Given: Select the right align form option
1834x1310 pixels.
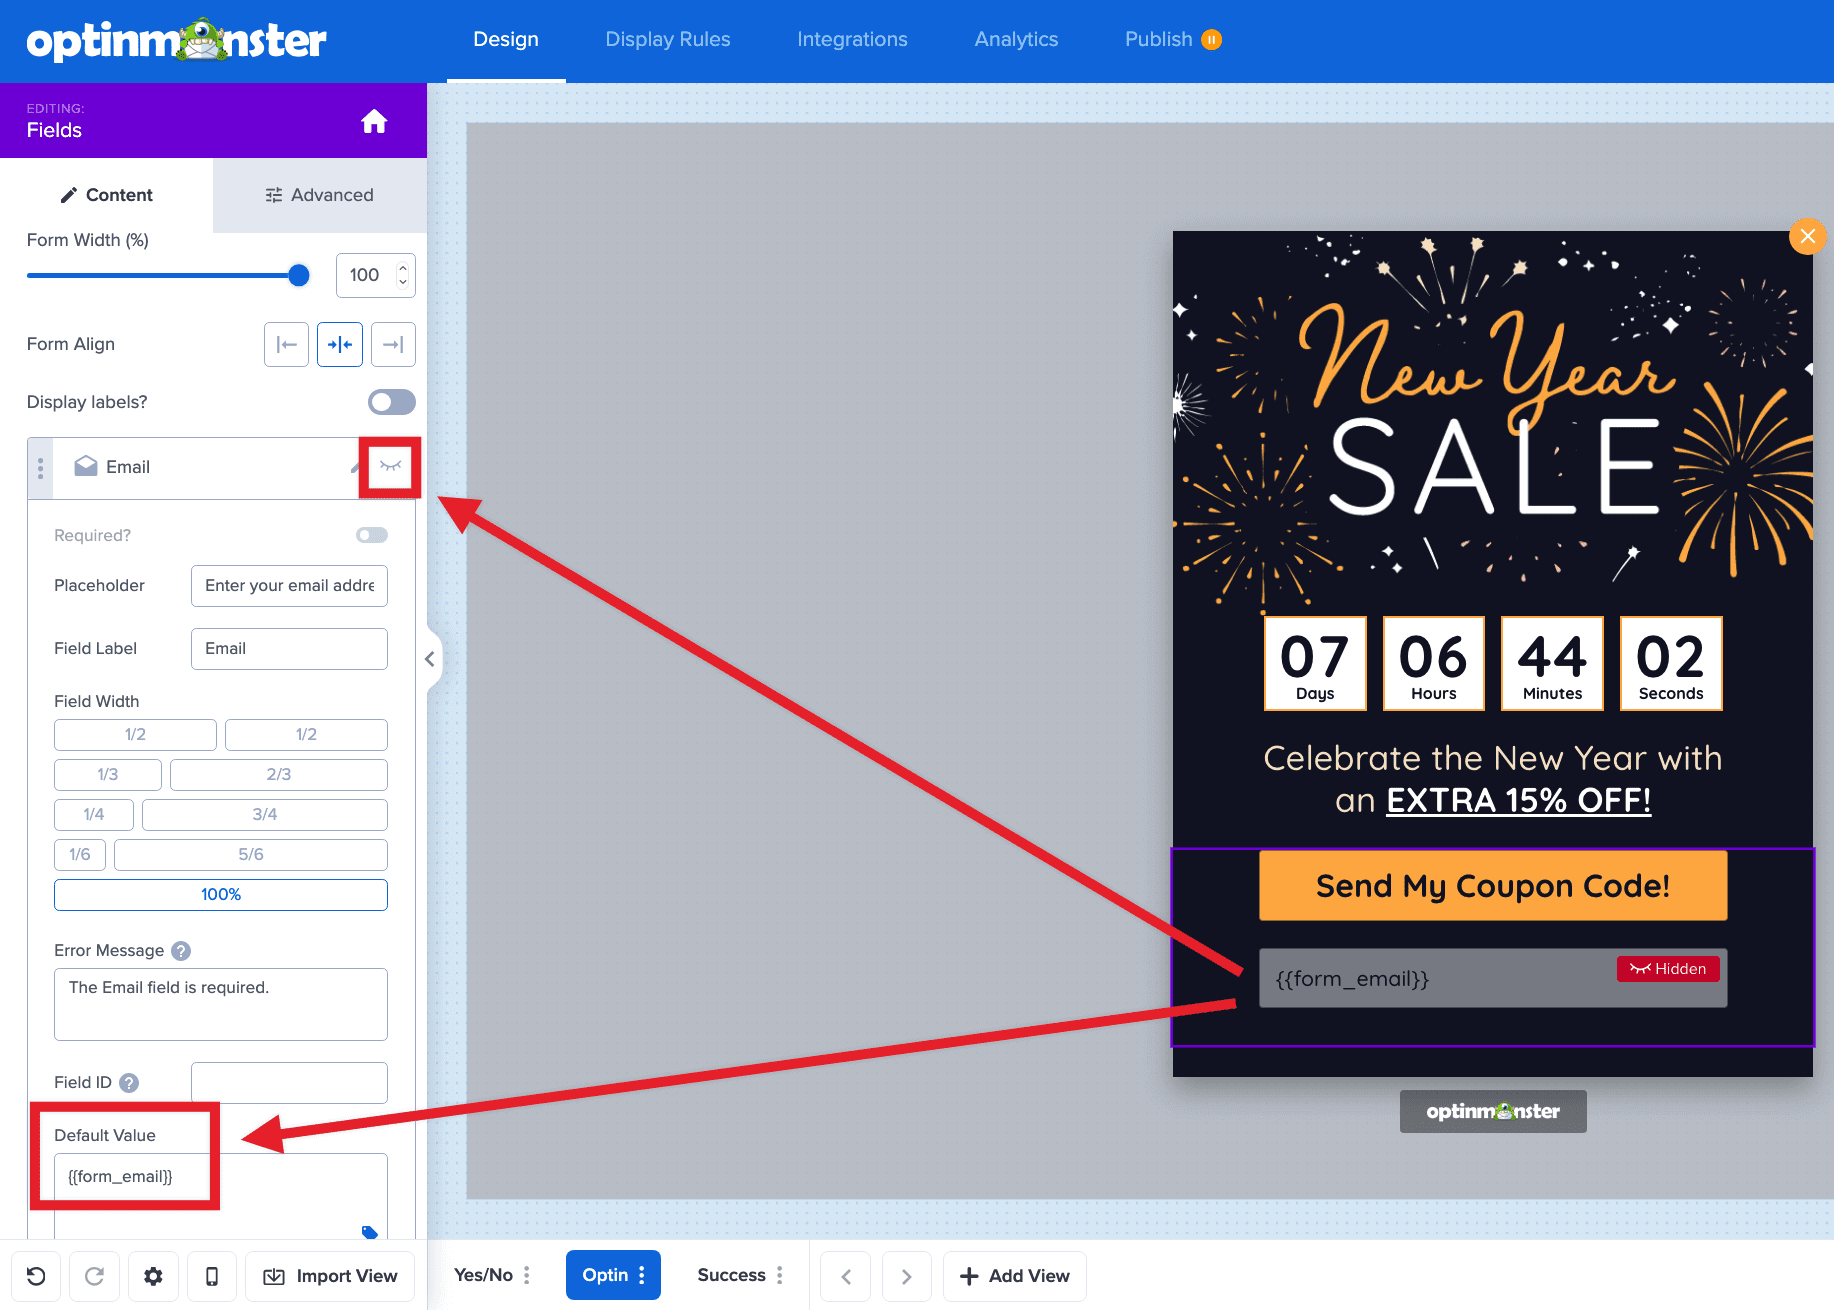Looking at the screenshot, I should [393, 344].
